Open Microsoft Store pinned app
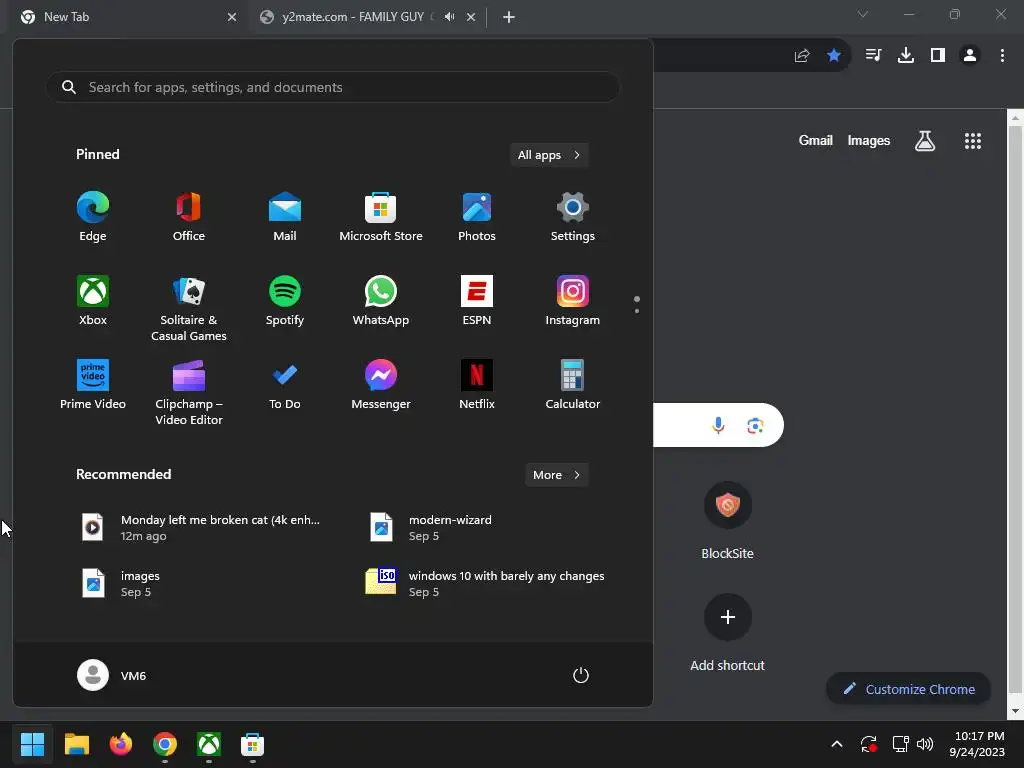Screen dimensions: 1024x768 (x=381, y=217)
